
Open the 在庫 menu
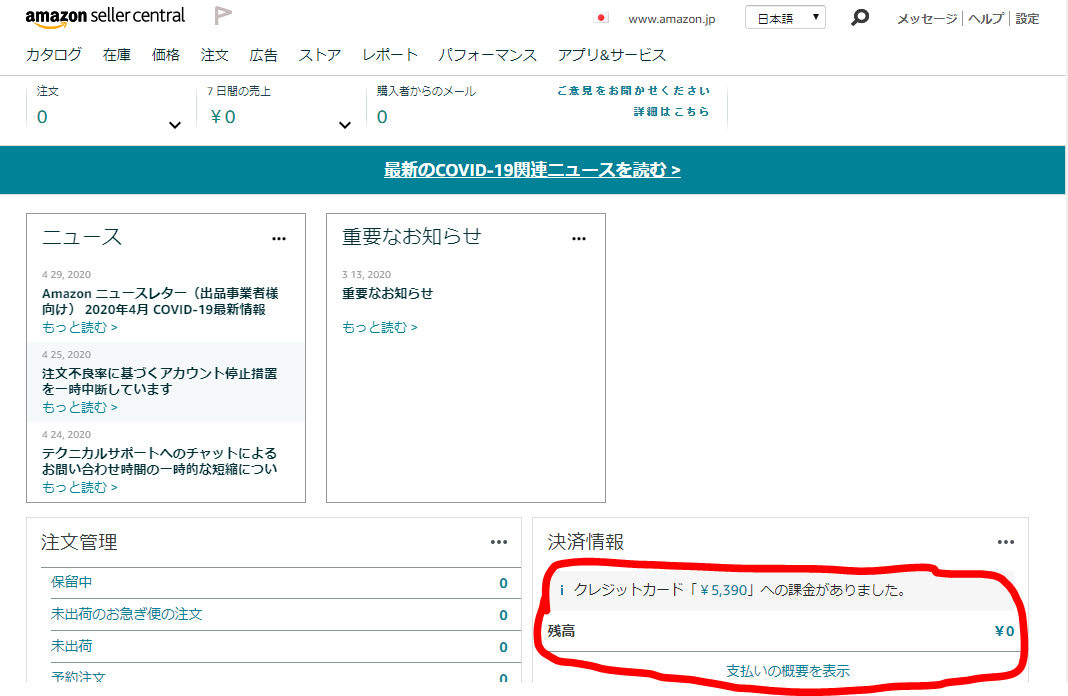116,55
